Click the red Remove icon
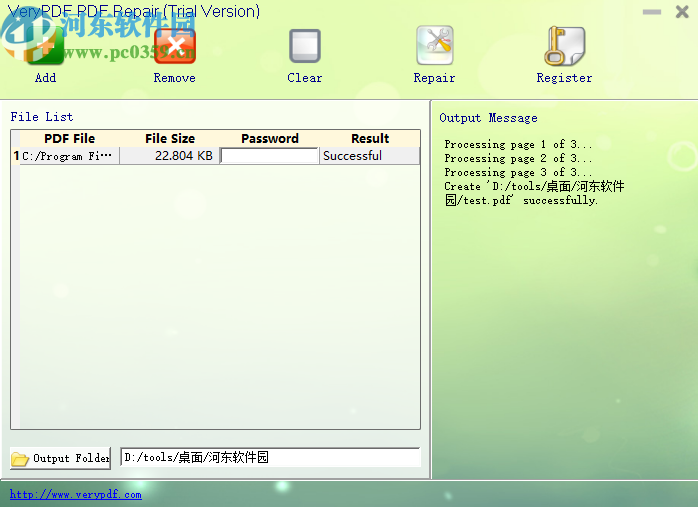698x507 pixels. [x=174, y=47]
